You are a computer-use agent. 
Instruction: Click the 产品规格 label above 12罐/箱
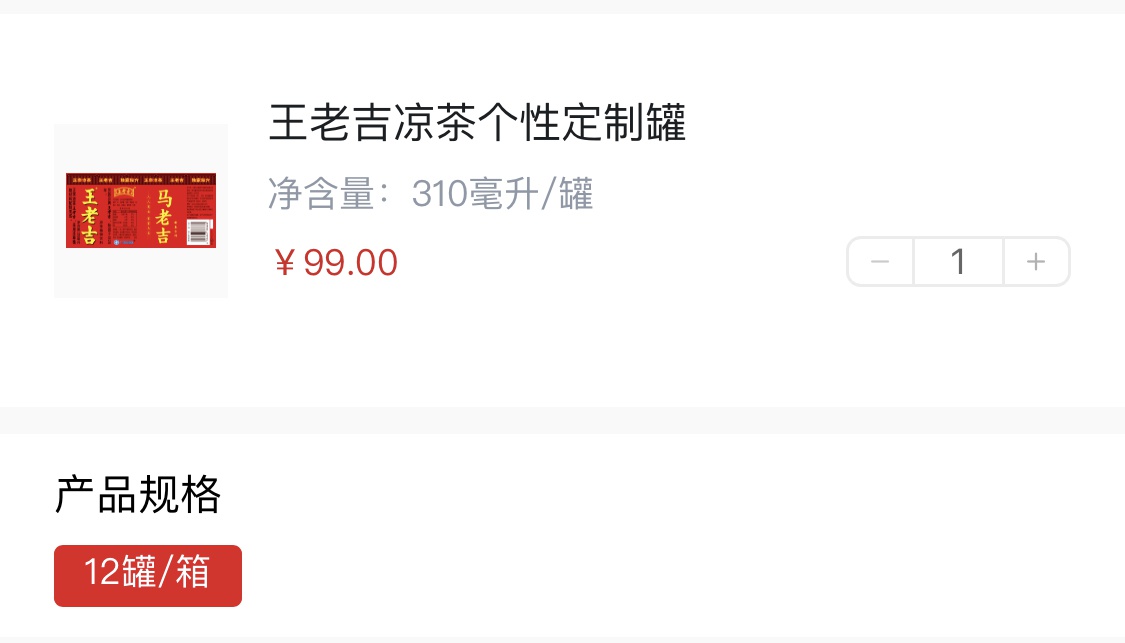(138, 494)
